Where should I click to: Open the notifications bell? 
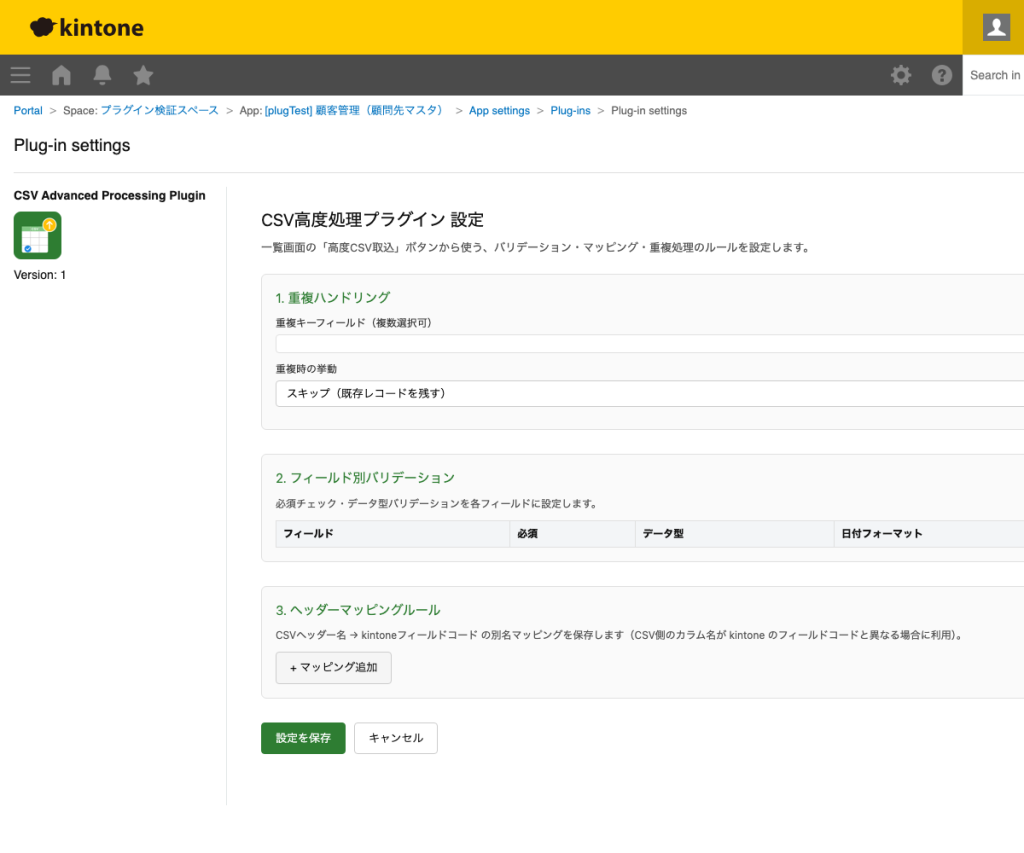tap(101, 75)
